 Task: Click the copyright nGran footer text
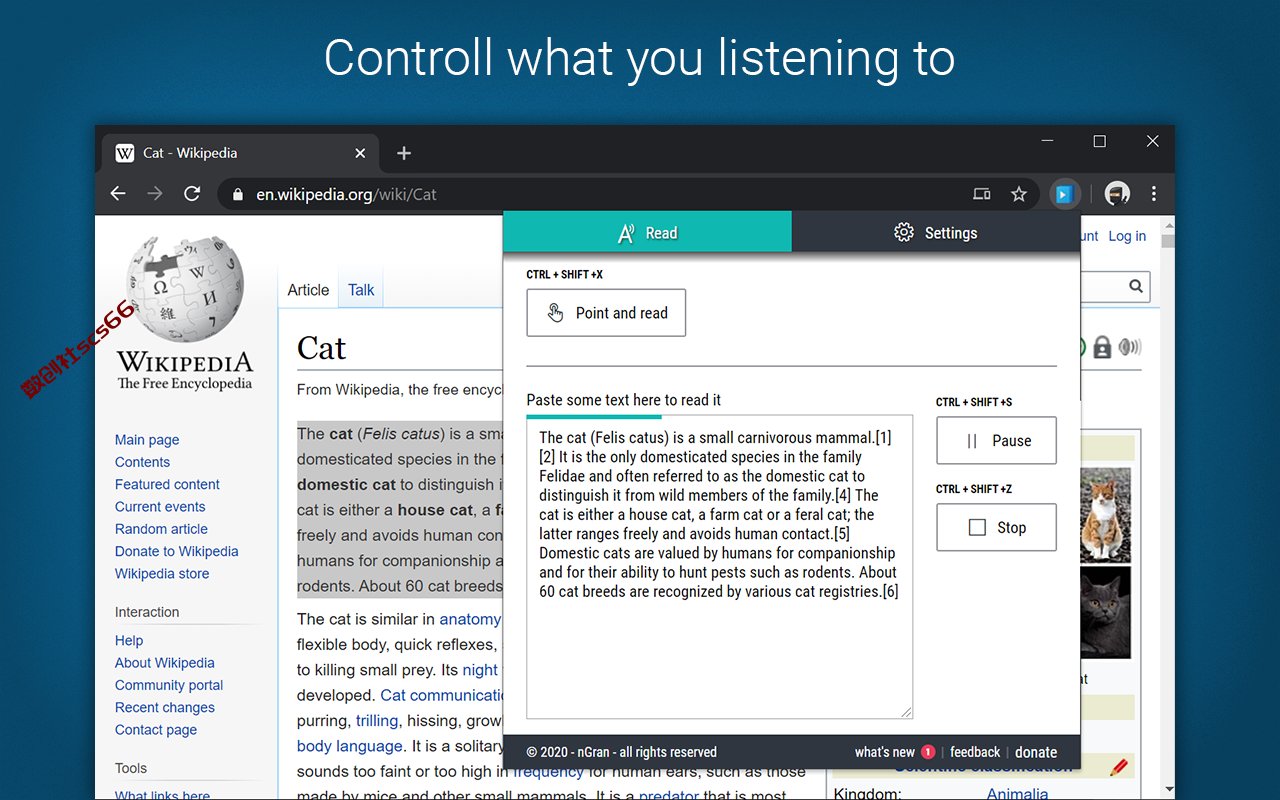[622, 752]
